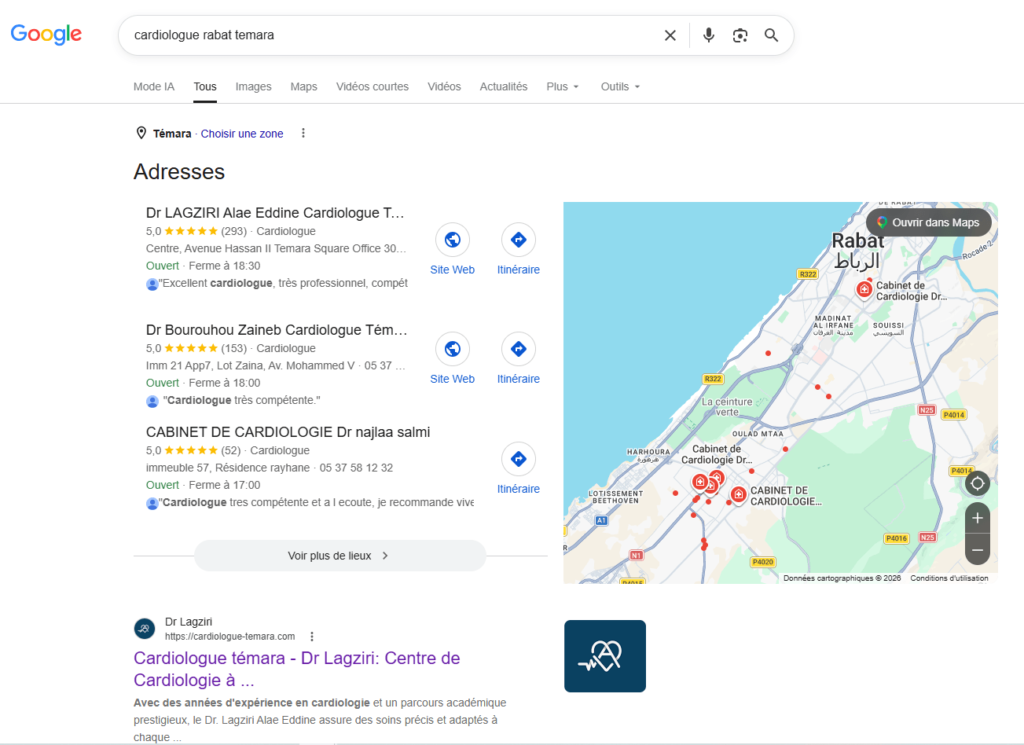Image resolution: width=1024 pixels, height=745 pixels.
Task: Click the (293) reviews rating
Action: (x=234, y=231)
